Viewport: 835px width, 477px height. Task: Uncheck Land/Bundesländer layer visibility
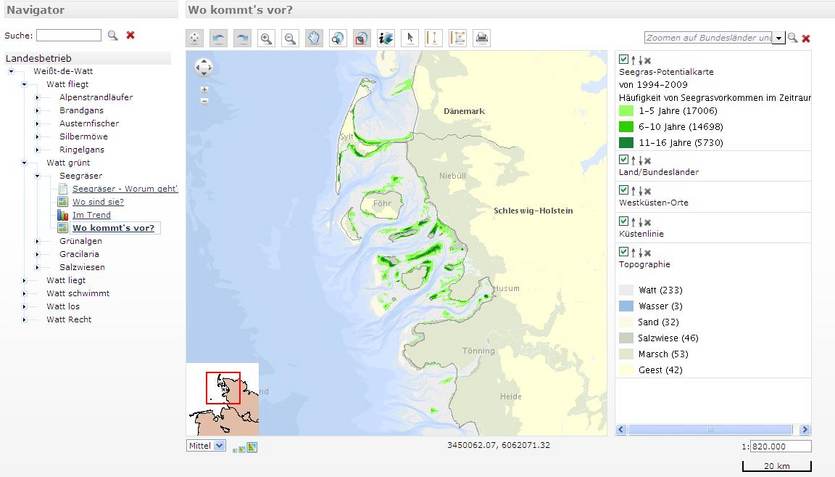[x=624, y=160]
